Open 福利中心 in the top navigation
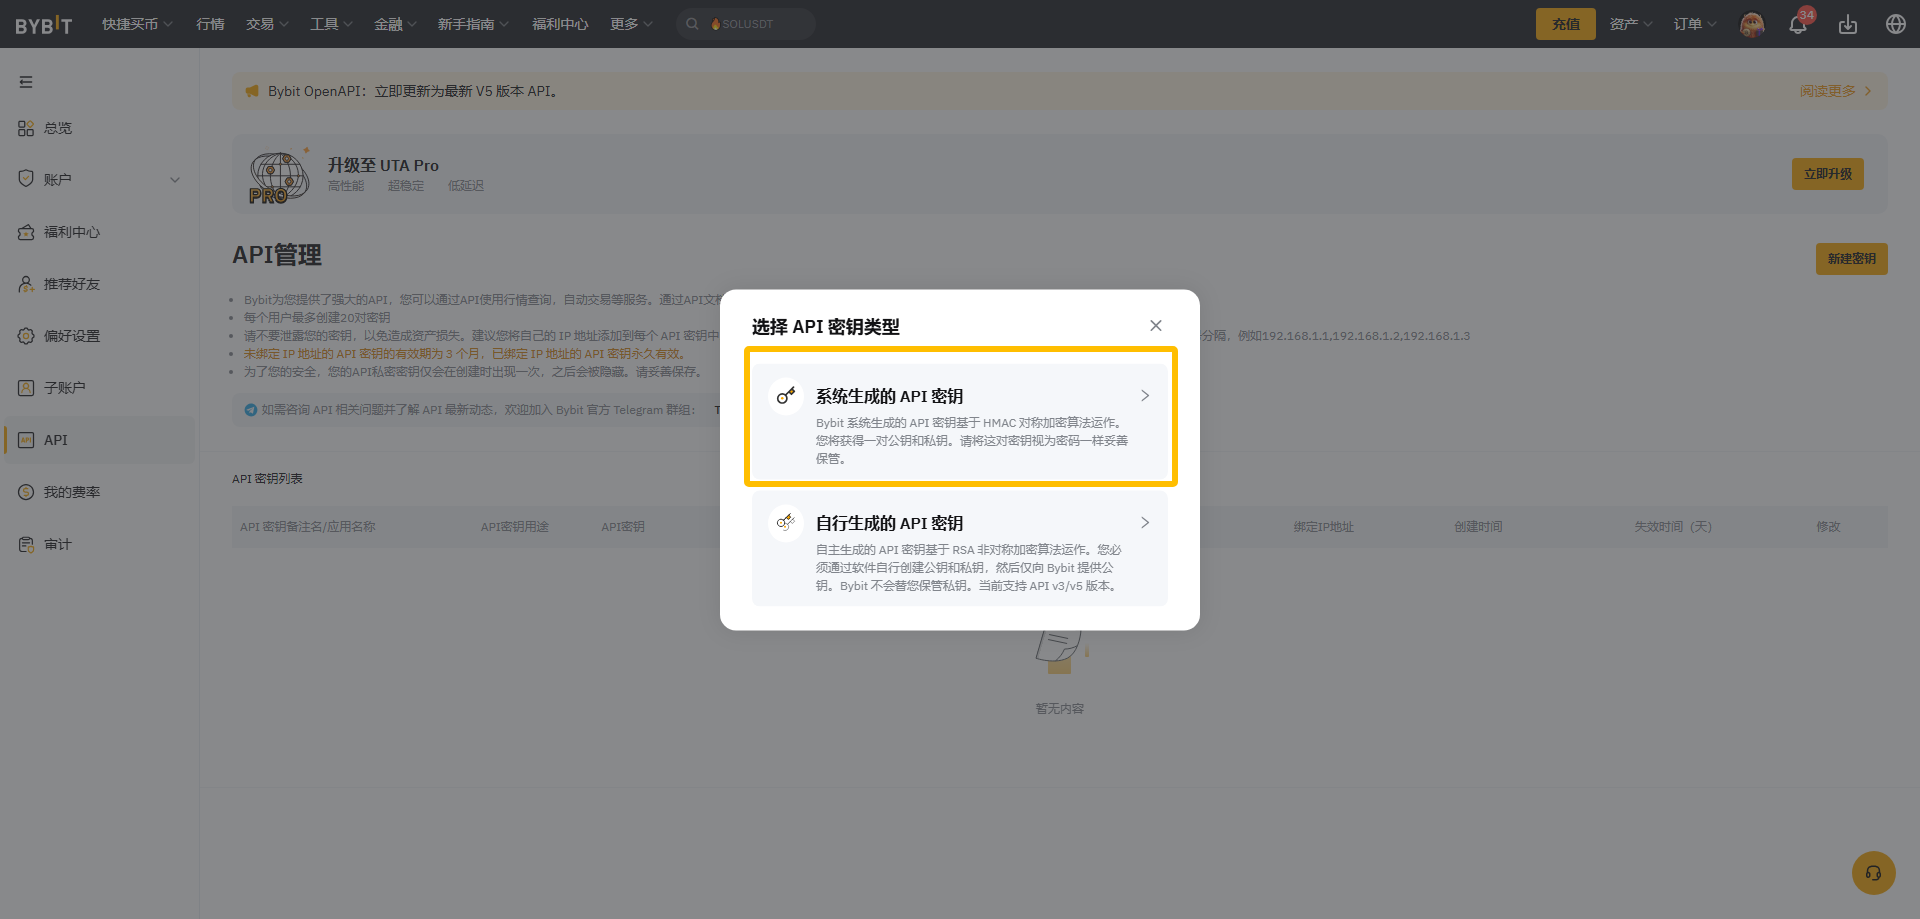 coord(560,24)
